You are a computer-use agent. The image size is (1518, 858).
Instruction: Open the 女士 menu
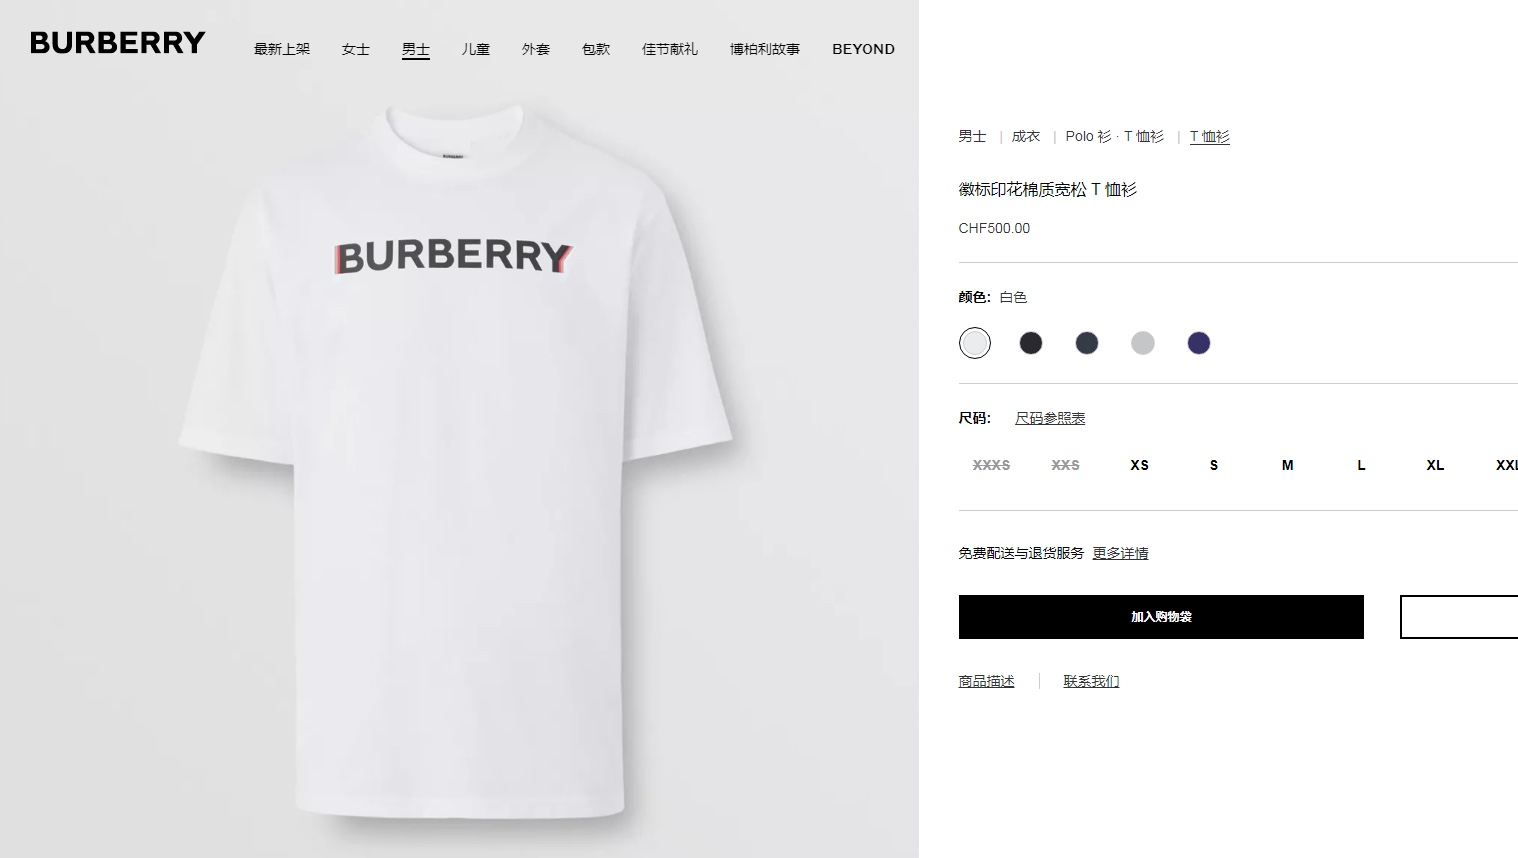click(356, 49)
